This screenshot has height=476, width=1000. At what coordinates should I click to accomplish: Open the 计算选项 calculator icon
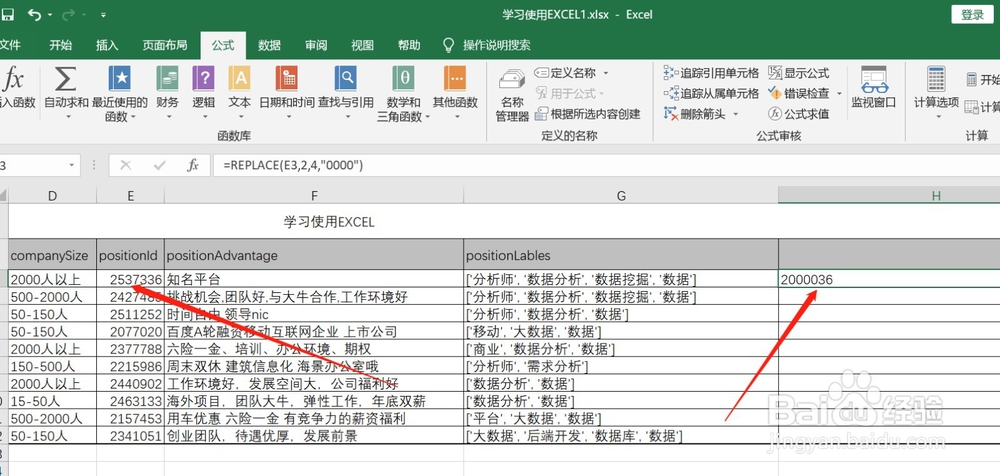click(936, 80)
